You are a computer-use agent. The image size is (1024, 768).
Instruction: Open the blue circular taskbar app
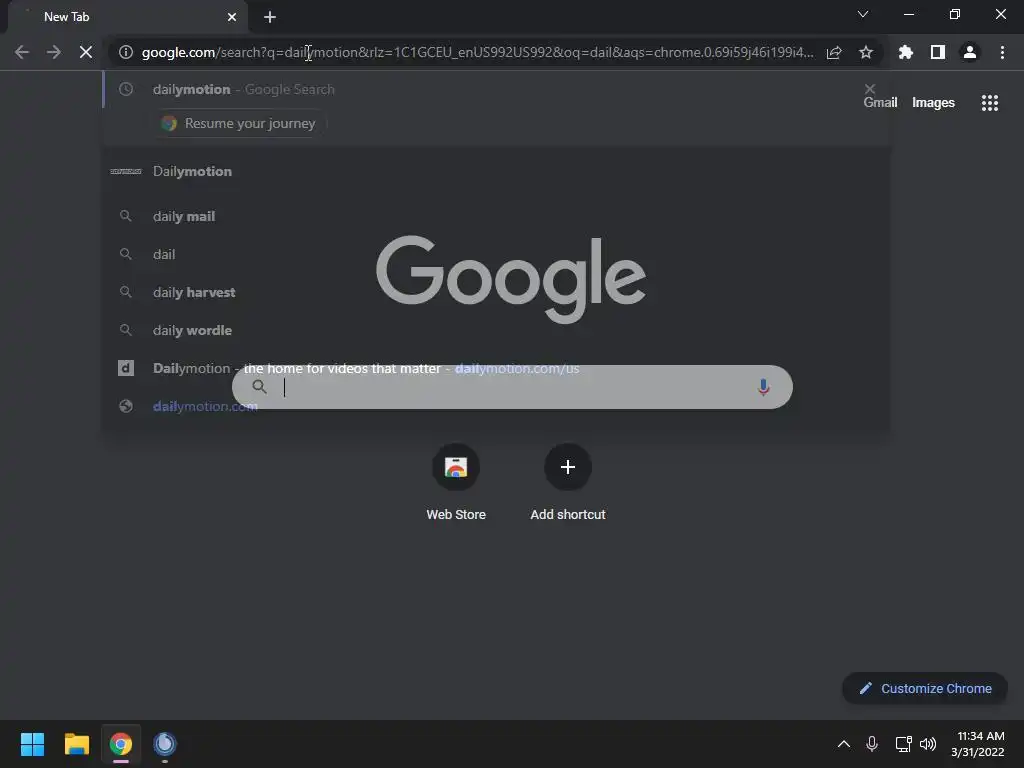pos(165,744)
